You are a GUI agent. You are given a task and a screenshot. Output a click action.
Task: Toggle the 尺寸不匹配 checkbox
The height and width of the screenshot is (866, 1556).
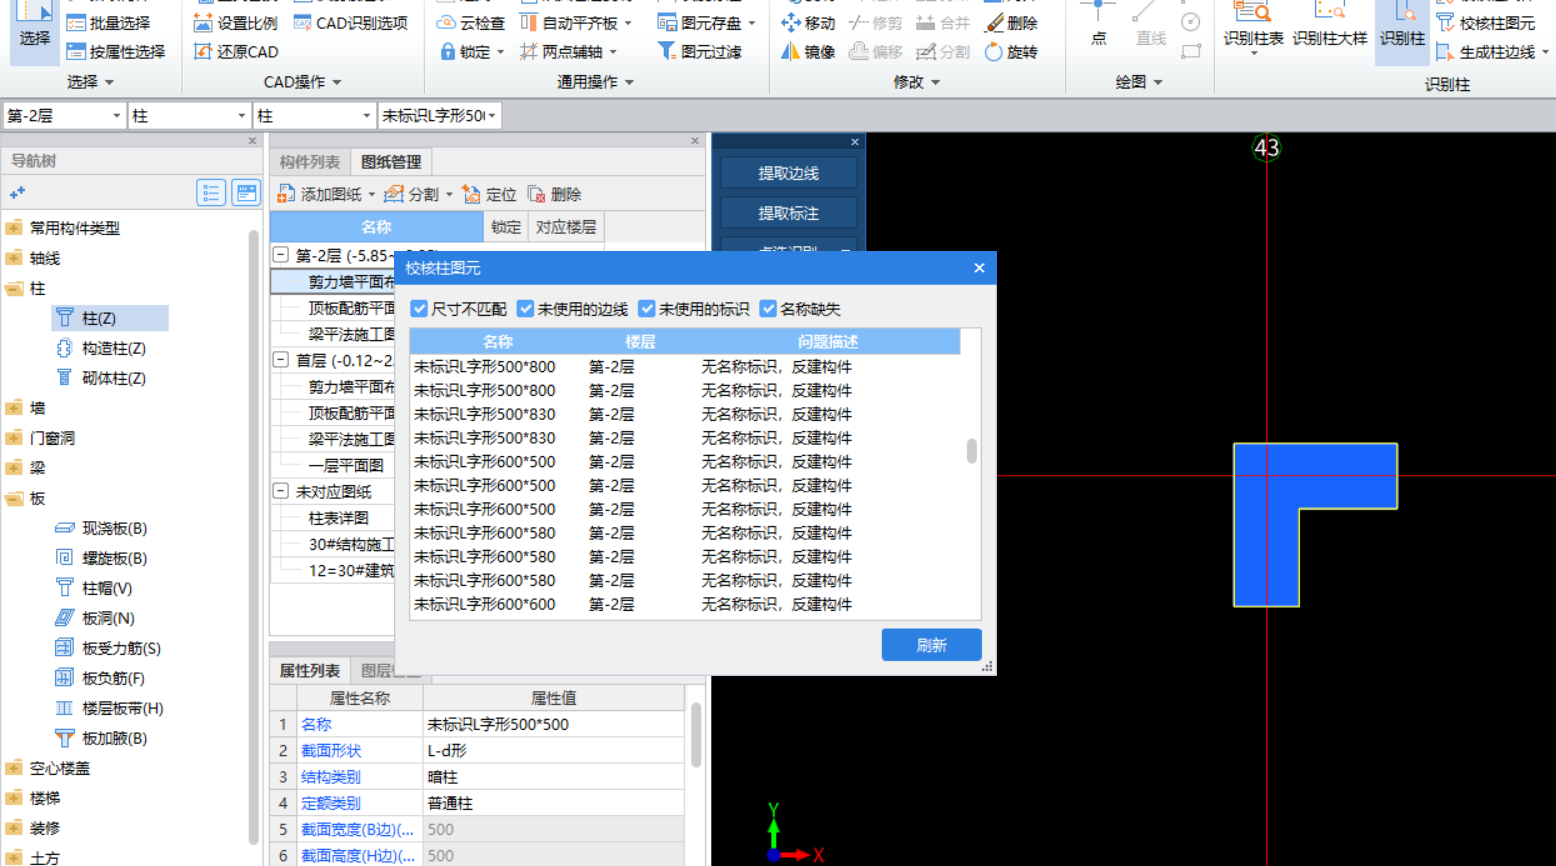419,309
